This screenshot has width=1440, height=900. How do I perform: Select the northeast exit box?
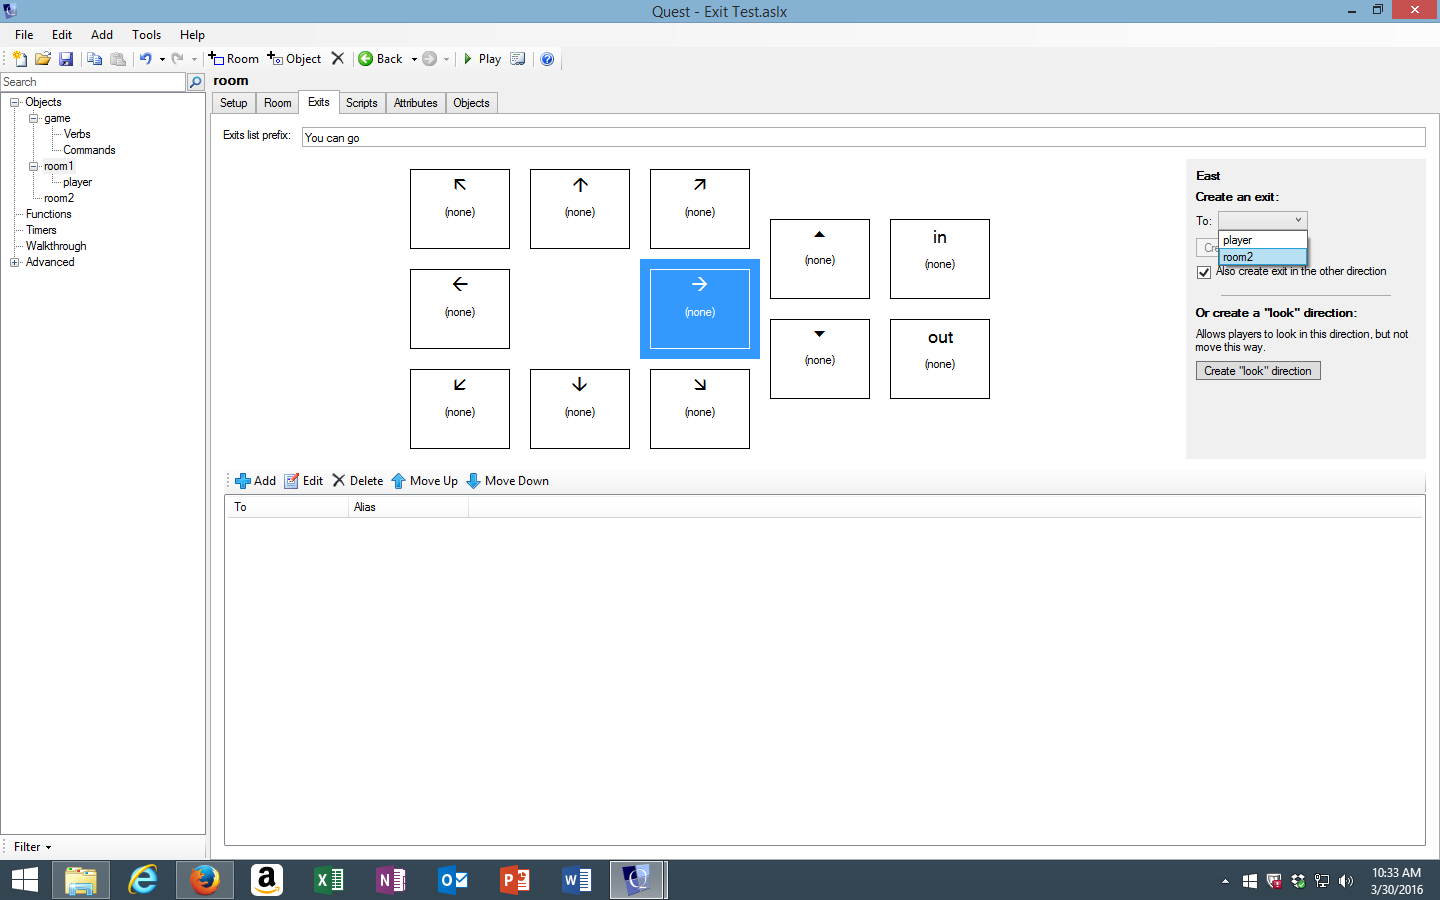[700, 209]
